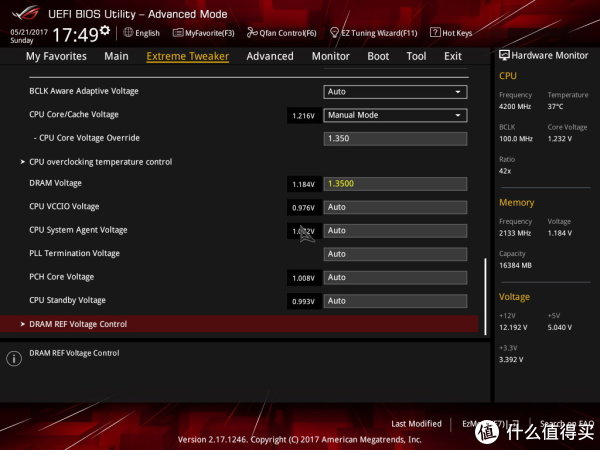Click the Hardware Monitor screen icon
The image size is (600, 450).
click(x=504, y=55)
